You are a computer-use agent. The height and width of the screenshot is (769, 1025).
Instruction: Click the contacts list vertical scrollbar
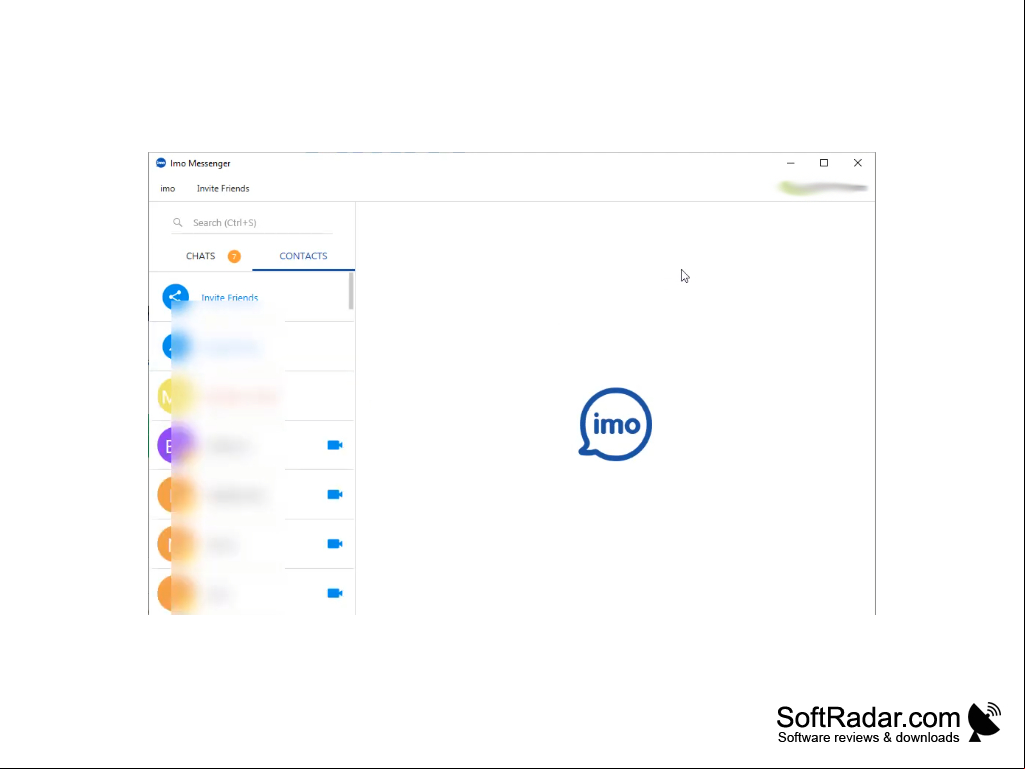351,291
